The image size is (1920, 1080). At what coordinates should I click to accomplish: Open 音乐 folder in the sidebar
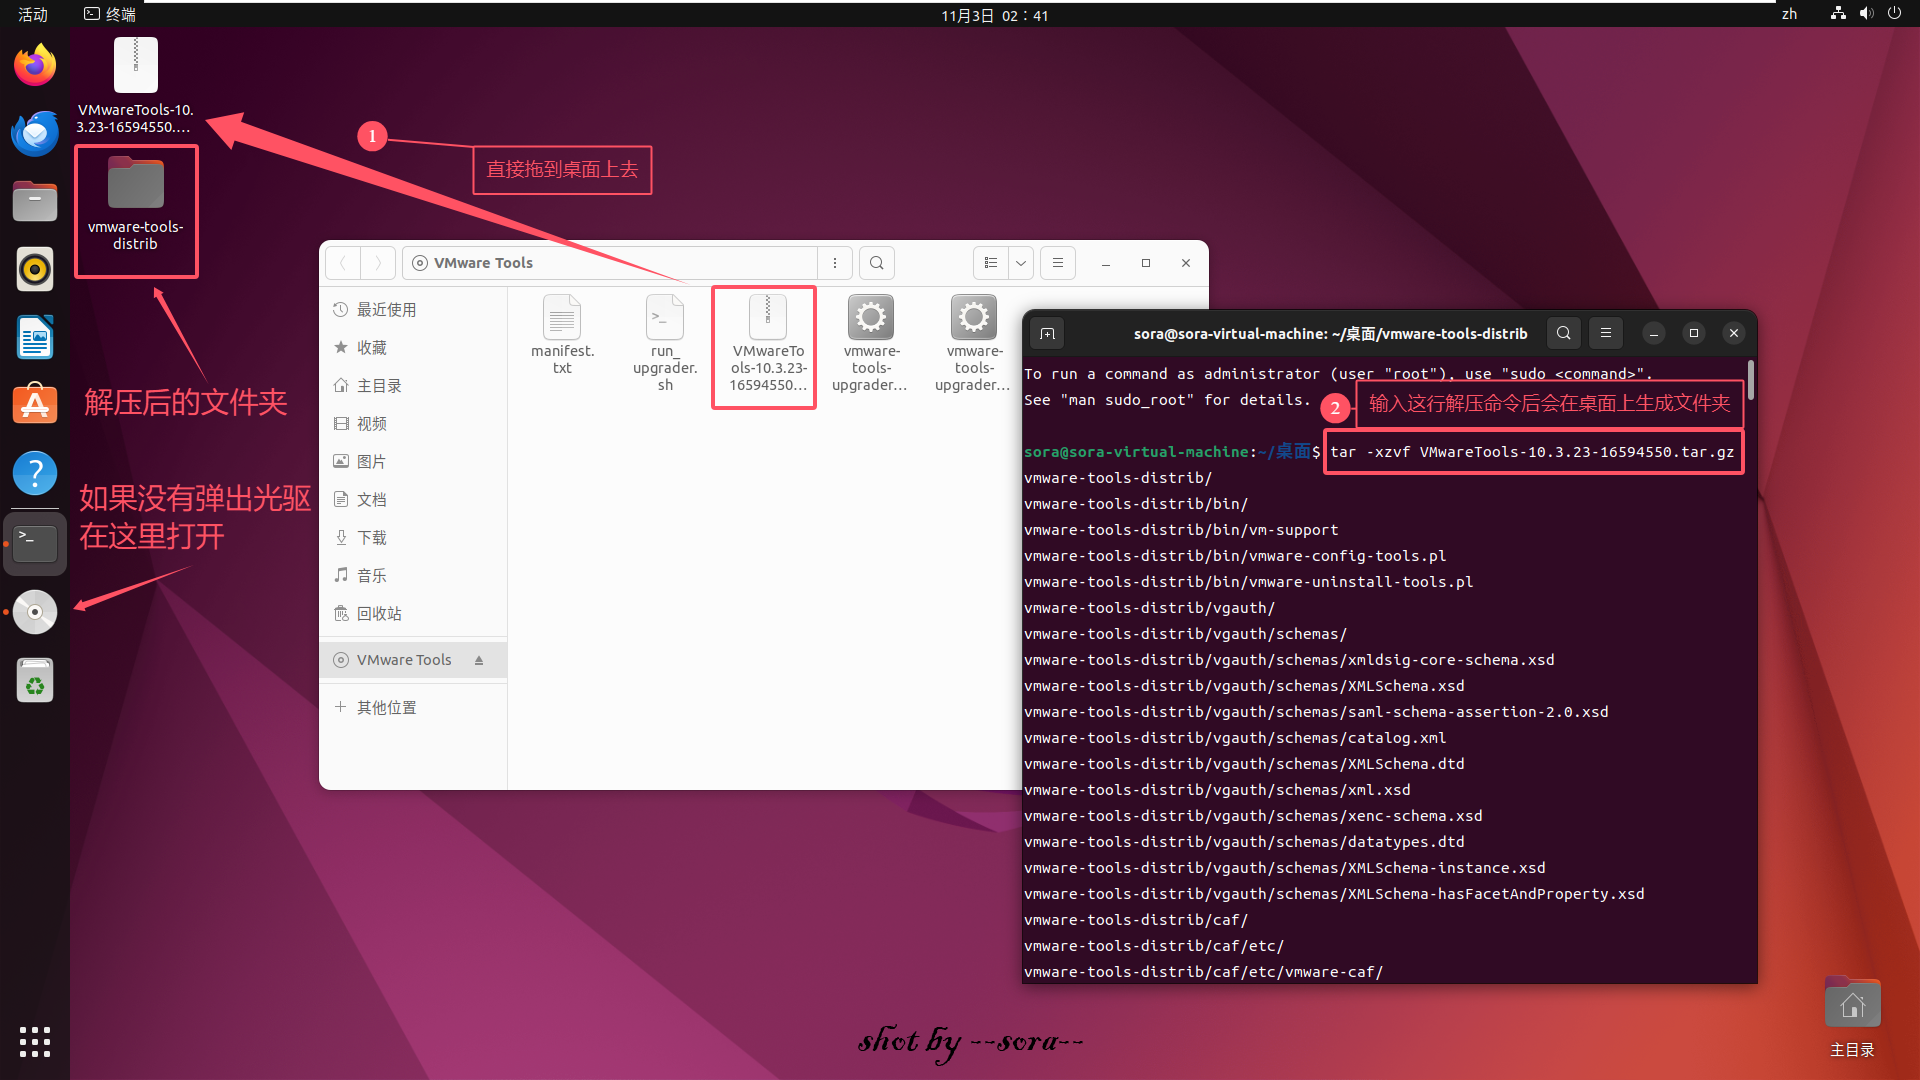click(x=413, y=576)
